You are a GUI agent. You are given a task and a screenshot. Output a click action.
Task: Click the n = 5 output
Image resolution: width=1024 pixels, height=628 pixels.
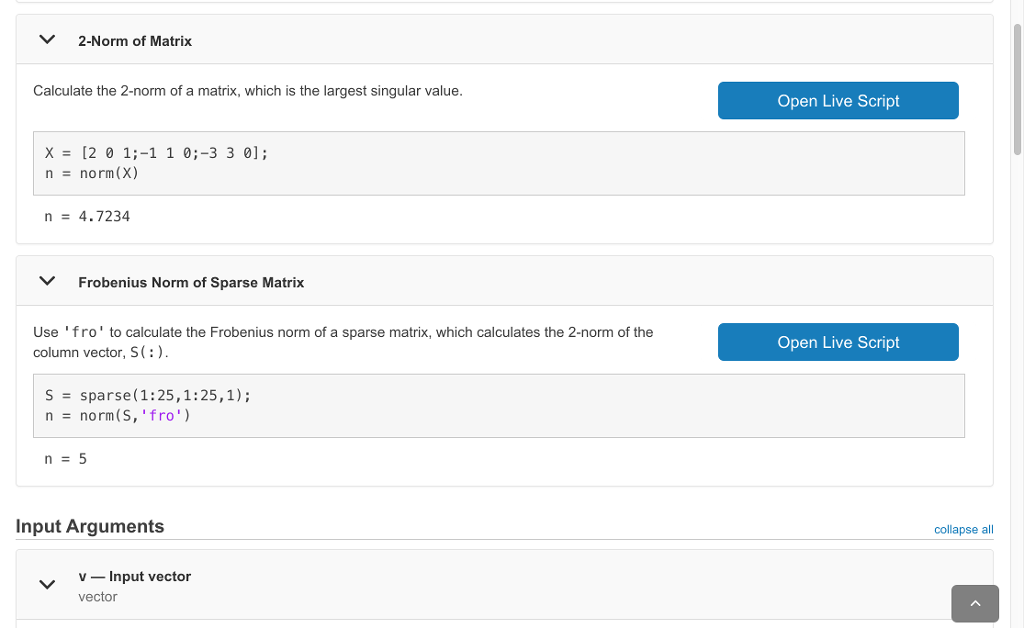coord(66,459)
